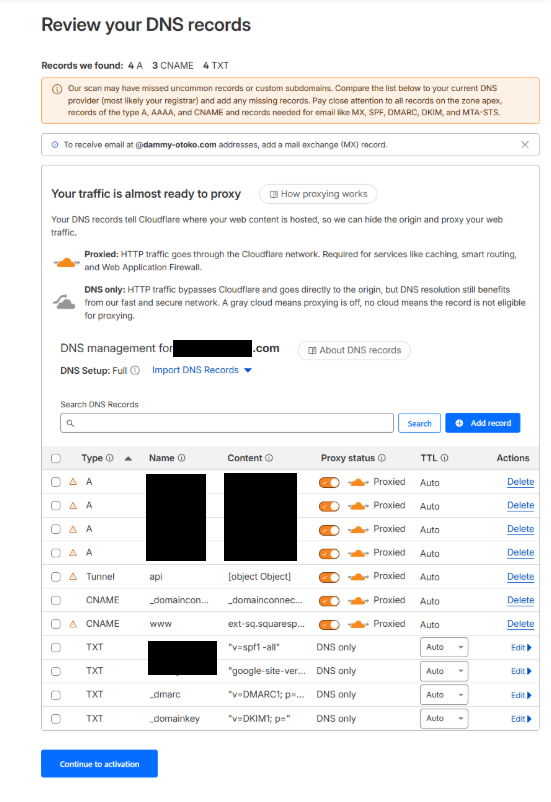Click the warning triangle on the Tunnel row
This screenshot has width=551, height=802.
click(x=73, y=576)
